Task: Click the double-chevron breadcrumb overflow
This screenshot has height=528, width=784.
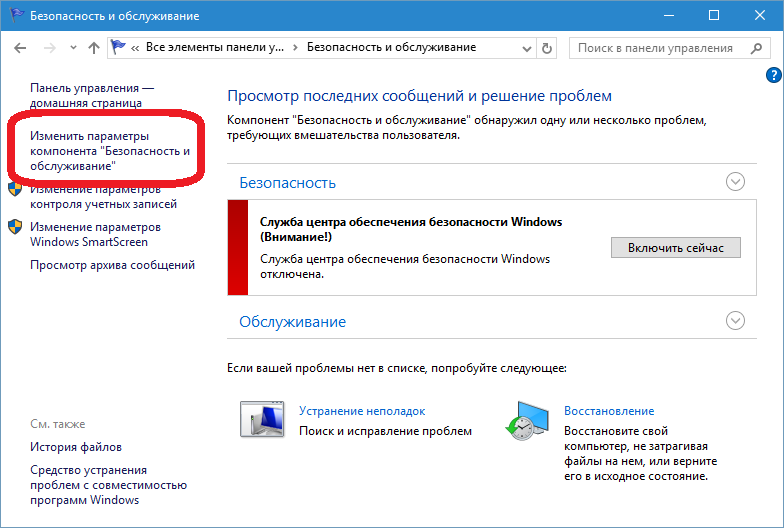Action: point(135,48)
